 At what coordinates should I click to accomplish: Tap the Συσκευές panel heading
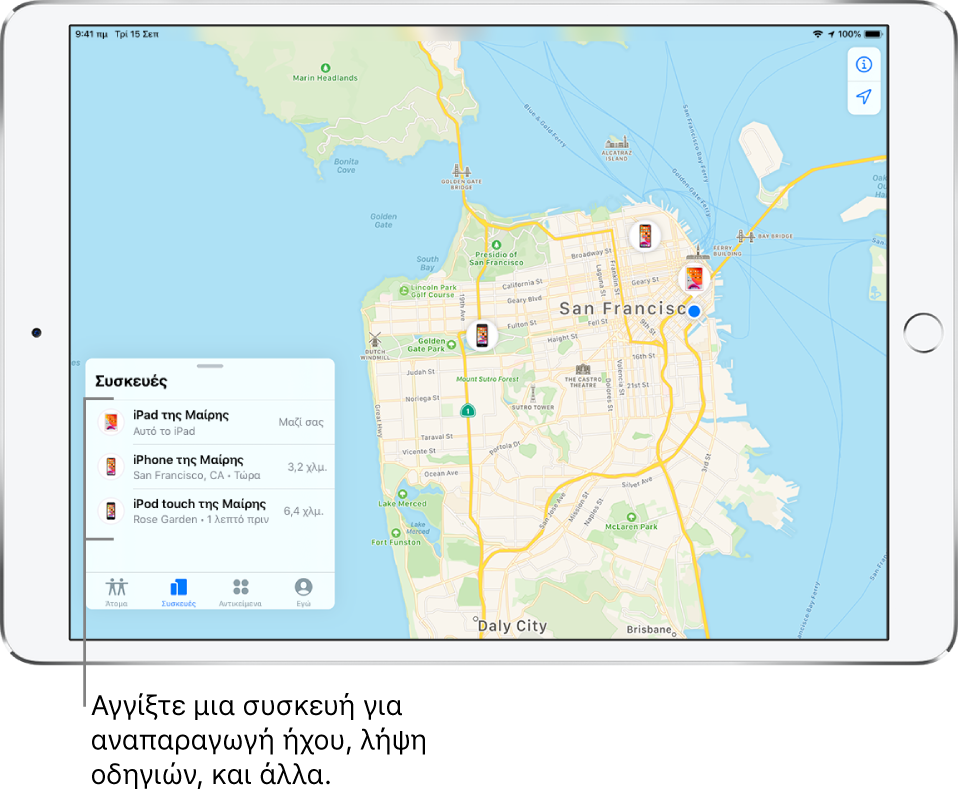131,381
